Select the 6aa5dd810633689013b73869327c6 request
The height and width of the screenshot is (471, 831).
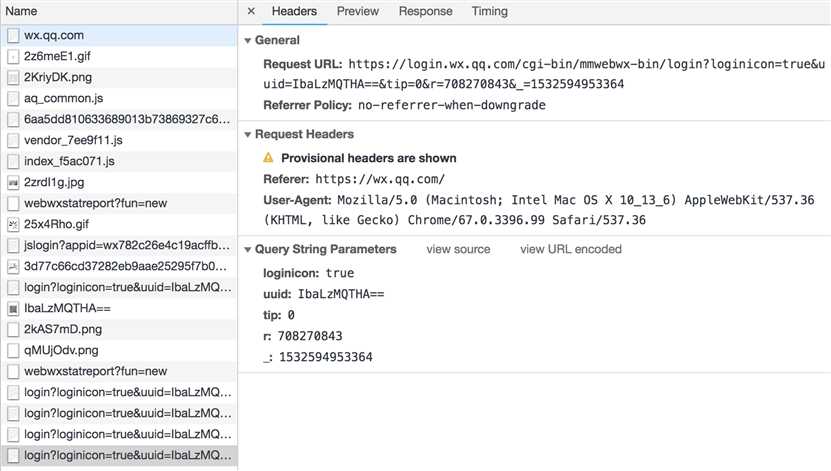click(119, 119)
